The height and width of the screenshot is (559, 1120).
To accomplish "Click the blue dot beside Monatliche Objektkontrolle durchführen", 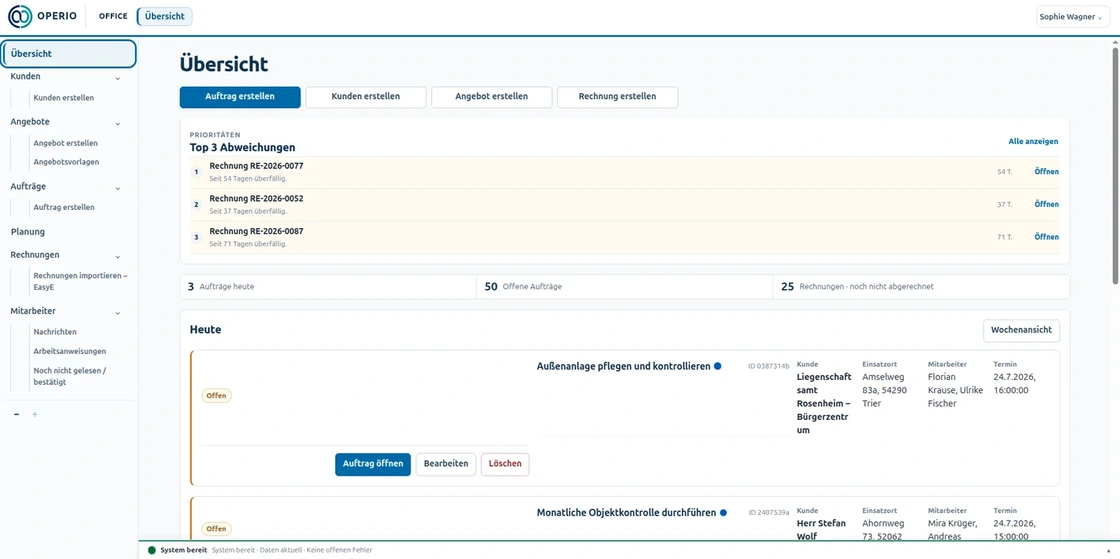I will coord(723,513).
